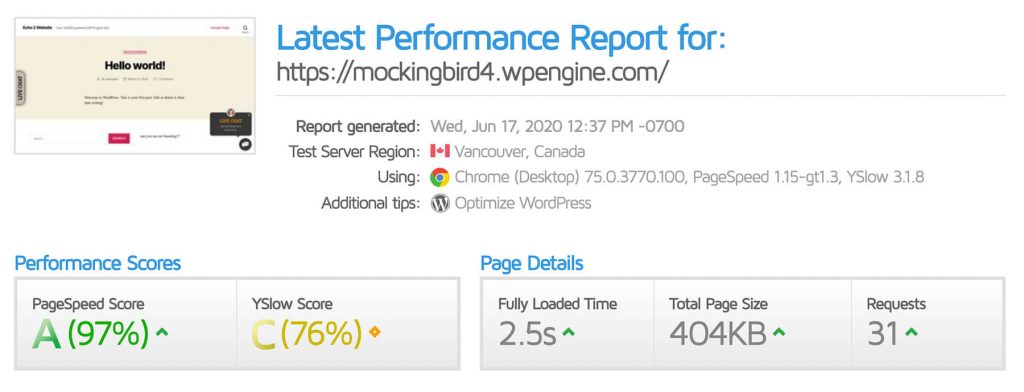
Task: Click the green arrow next to 404KB
Action: (778, 332)
